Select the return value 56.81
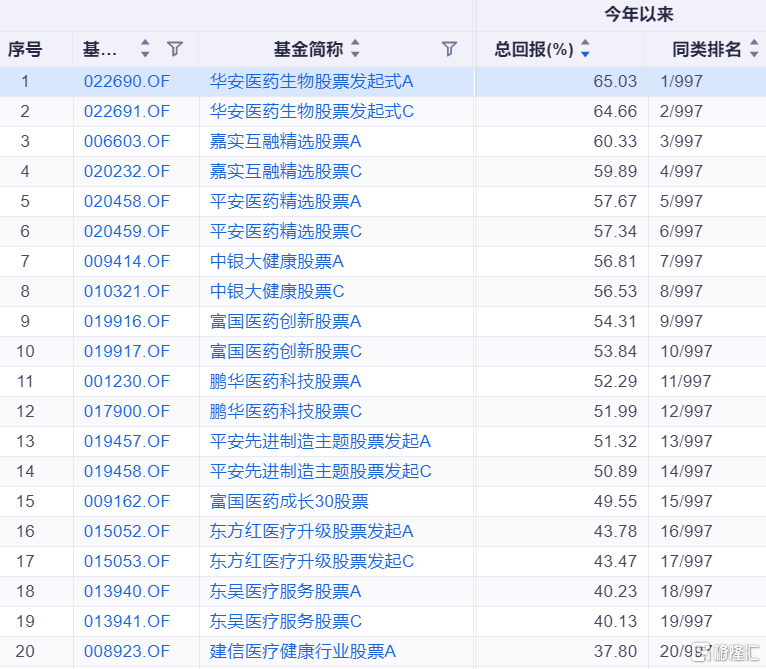This screenshot has height=669, width=766. pos(615,261)
